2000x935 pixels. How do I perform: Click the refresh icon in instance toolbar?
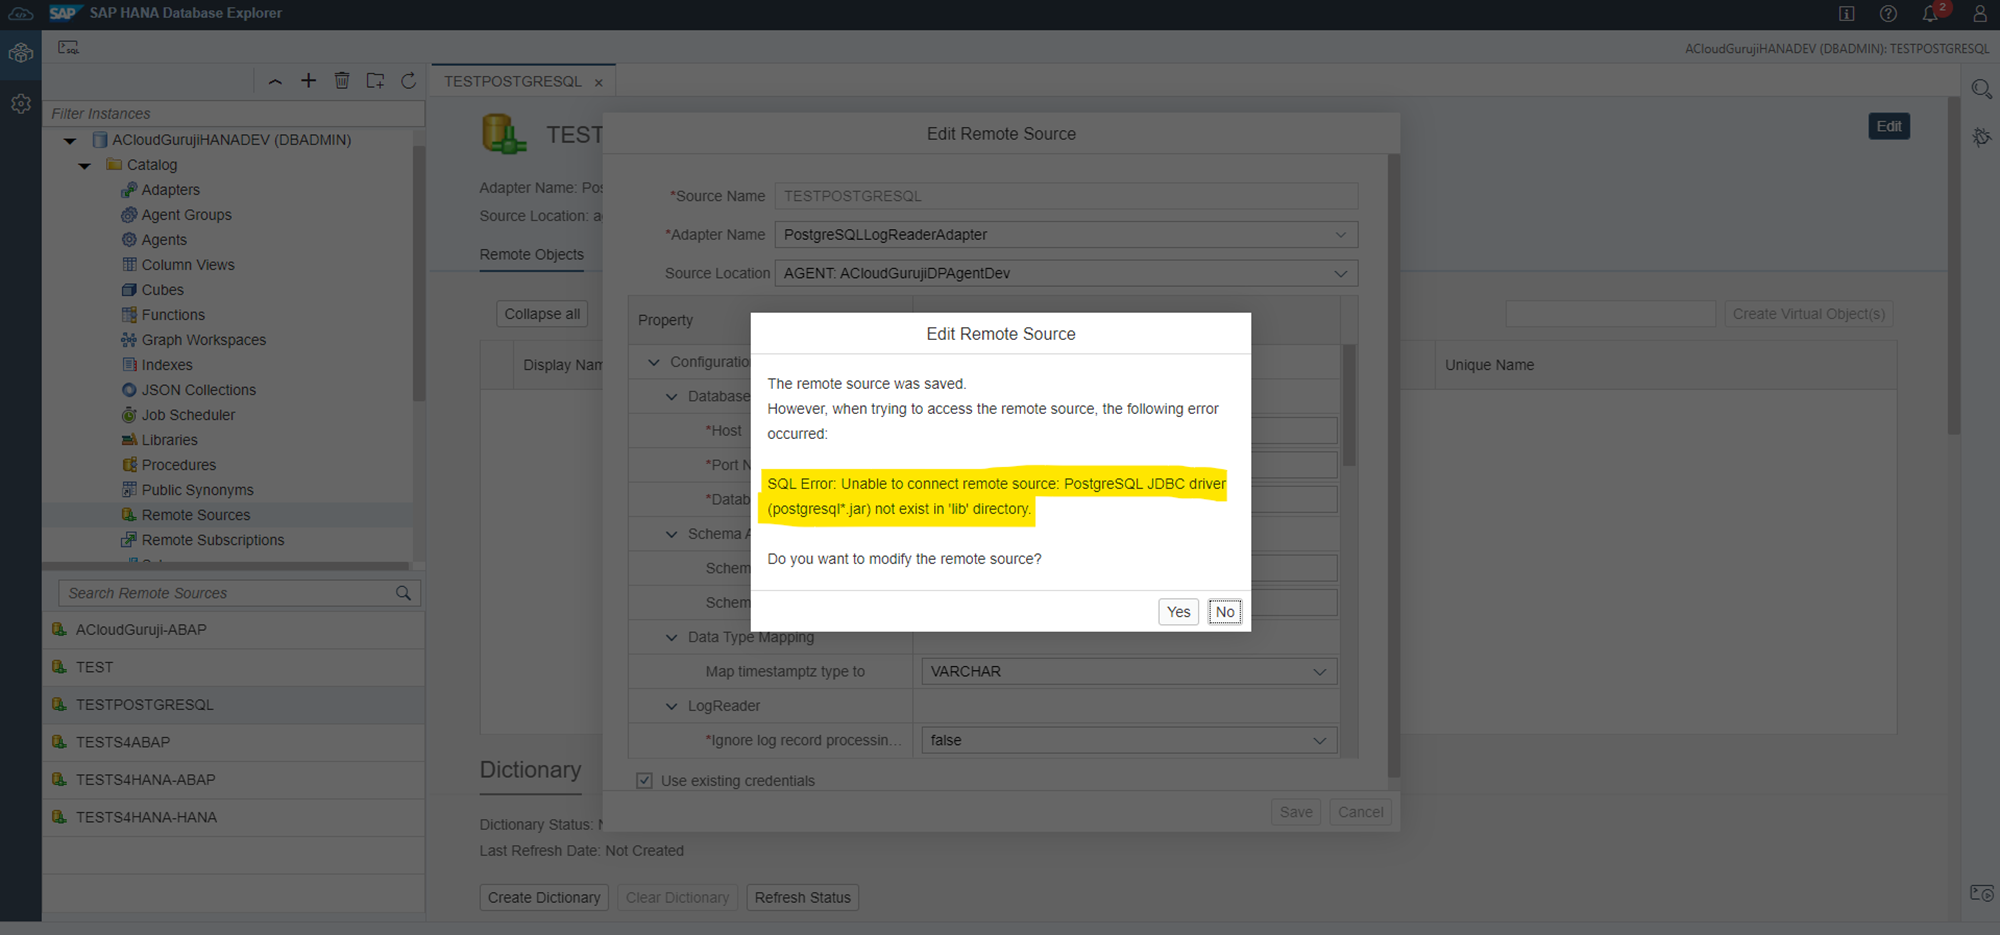point(408,81)
